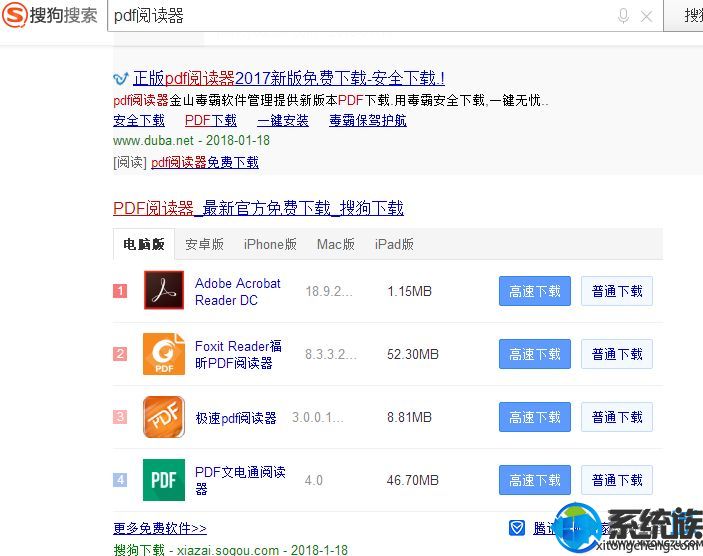Click 普通下载 for 极速pdf阅读器
This screenshot has height=556, width=703.
tap(617, 417)
